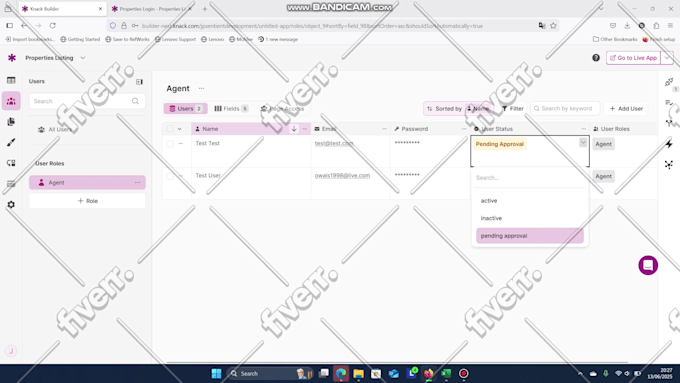Open browser tab list chevron
The width and height of the screenshot is (680, 383).
coord(601,9)
